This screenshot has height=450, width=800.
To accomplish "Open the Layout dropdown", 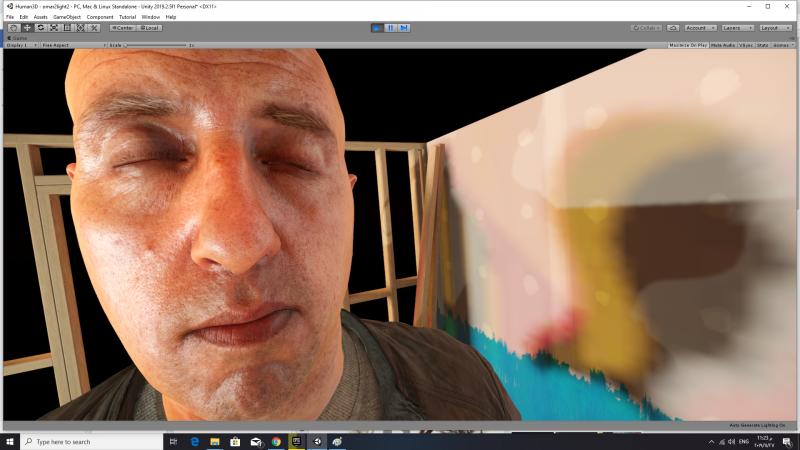I will 774,28.
